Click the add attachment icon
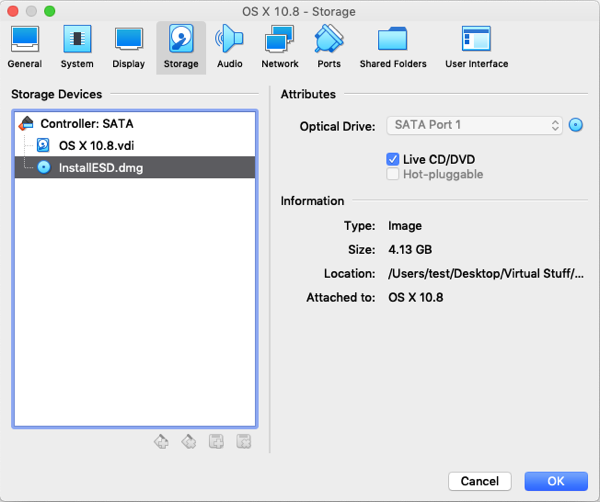 click(x=216, y=442)
